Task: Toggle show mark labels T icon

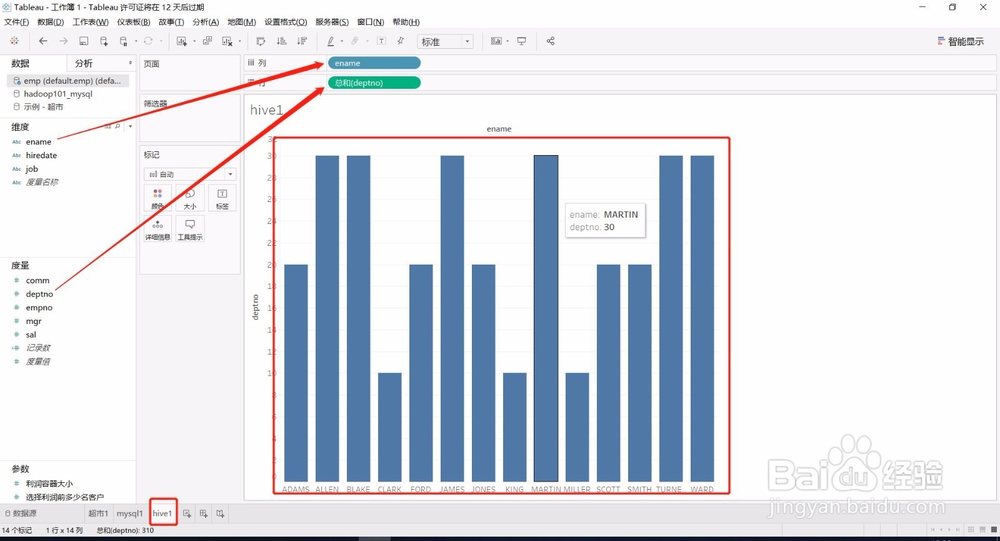Action: tap(381, 41)
